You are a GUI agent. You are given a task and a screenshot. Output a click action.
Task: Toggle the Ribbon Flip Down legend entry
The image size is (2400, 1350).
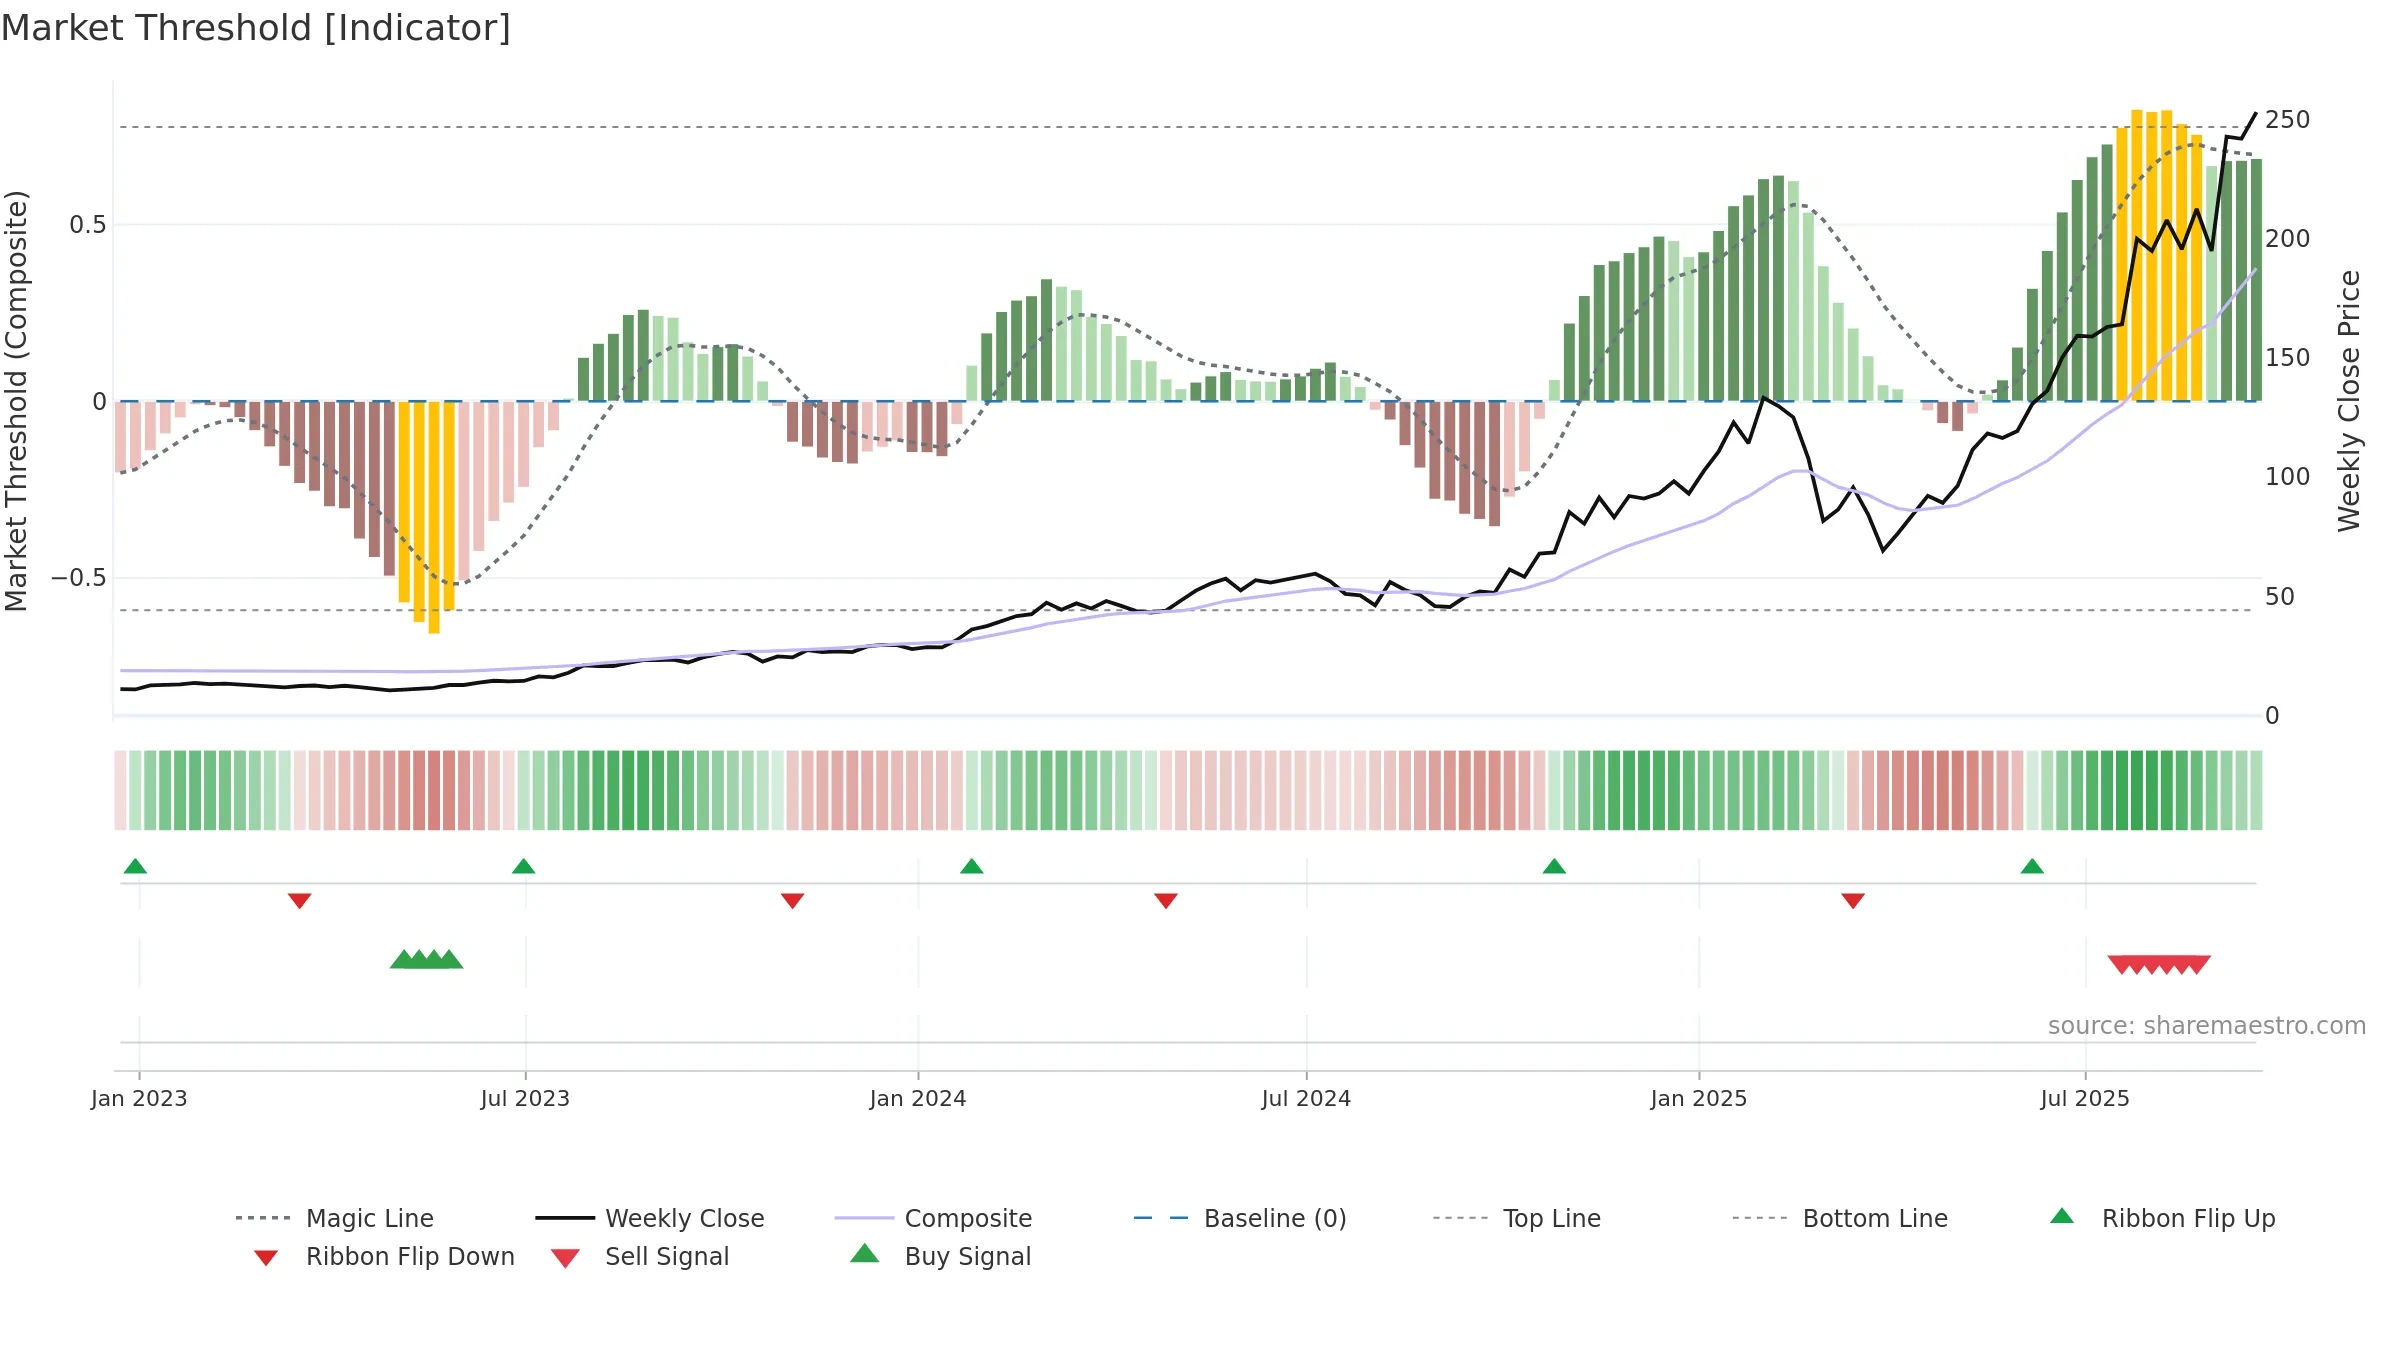pos(383,1256)
